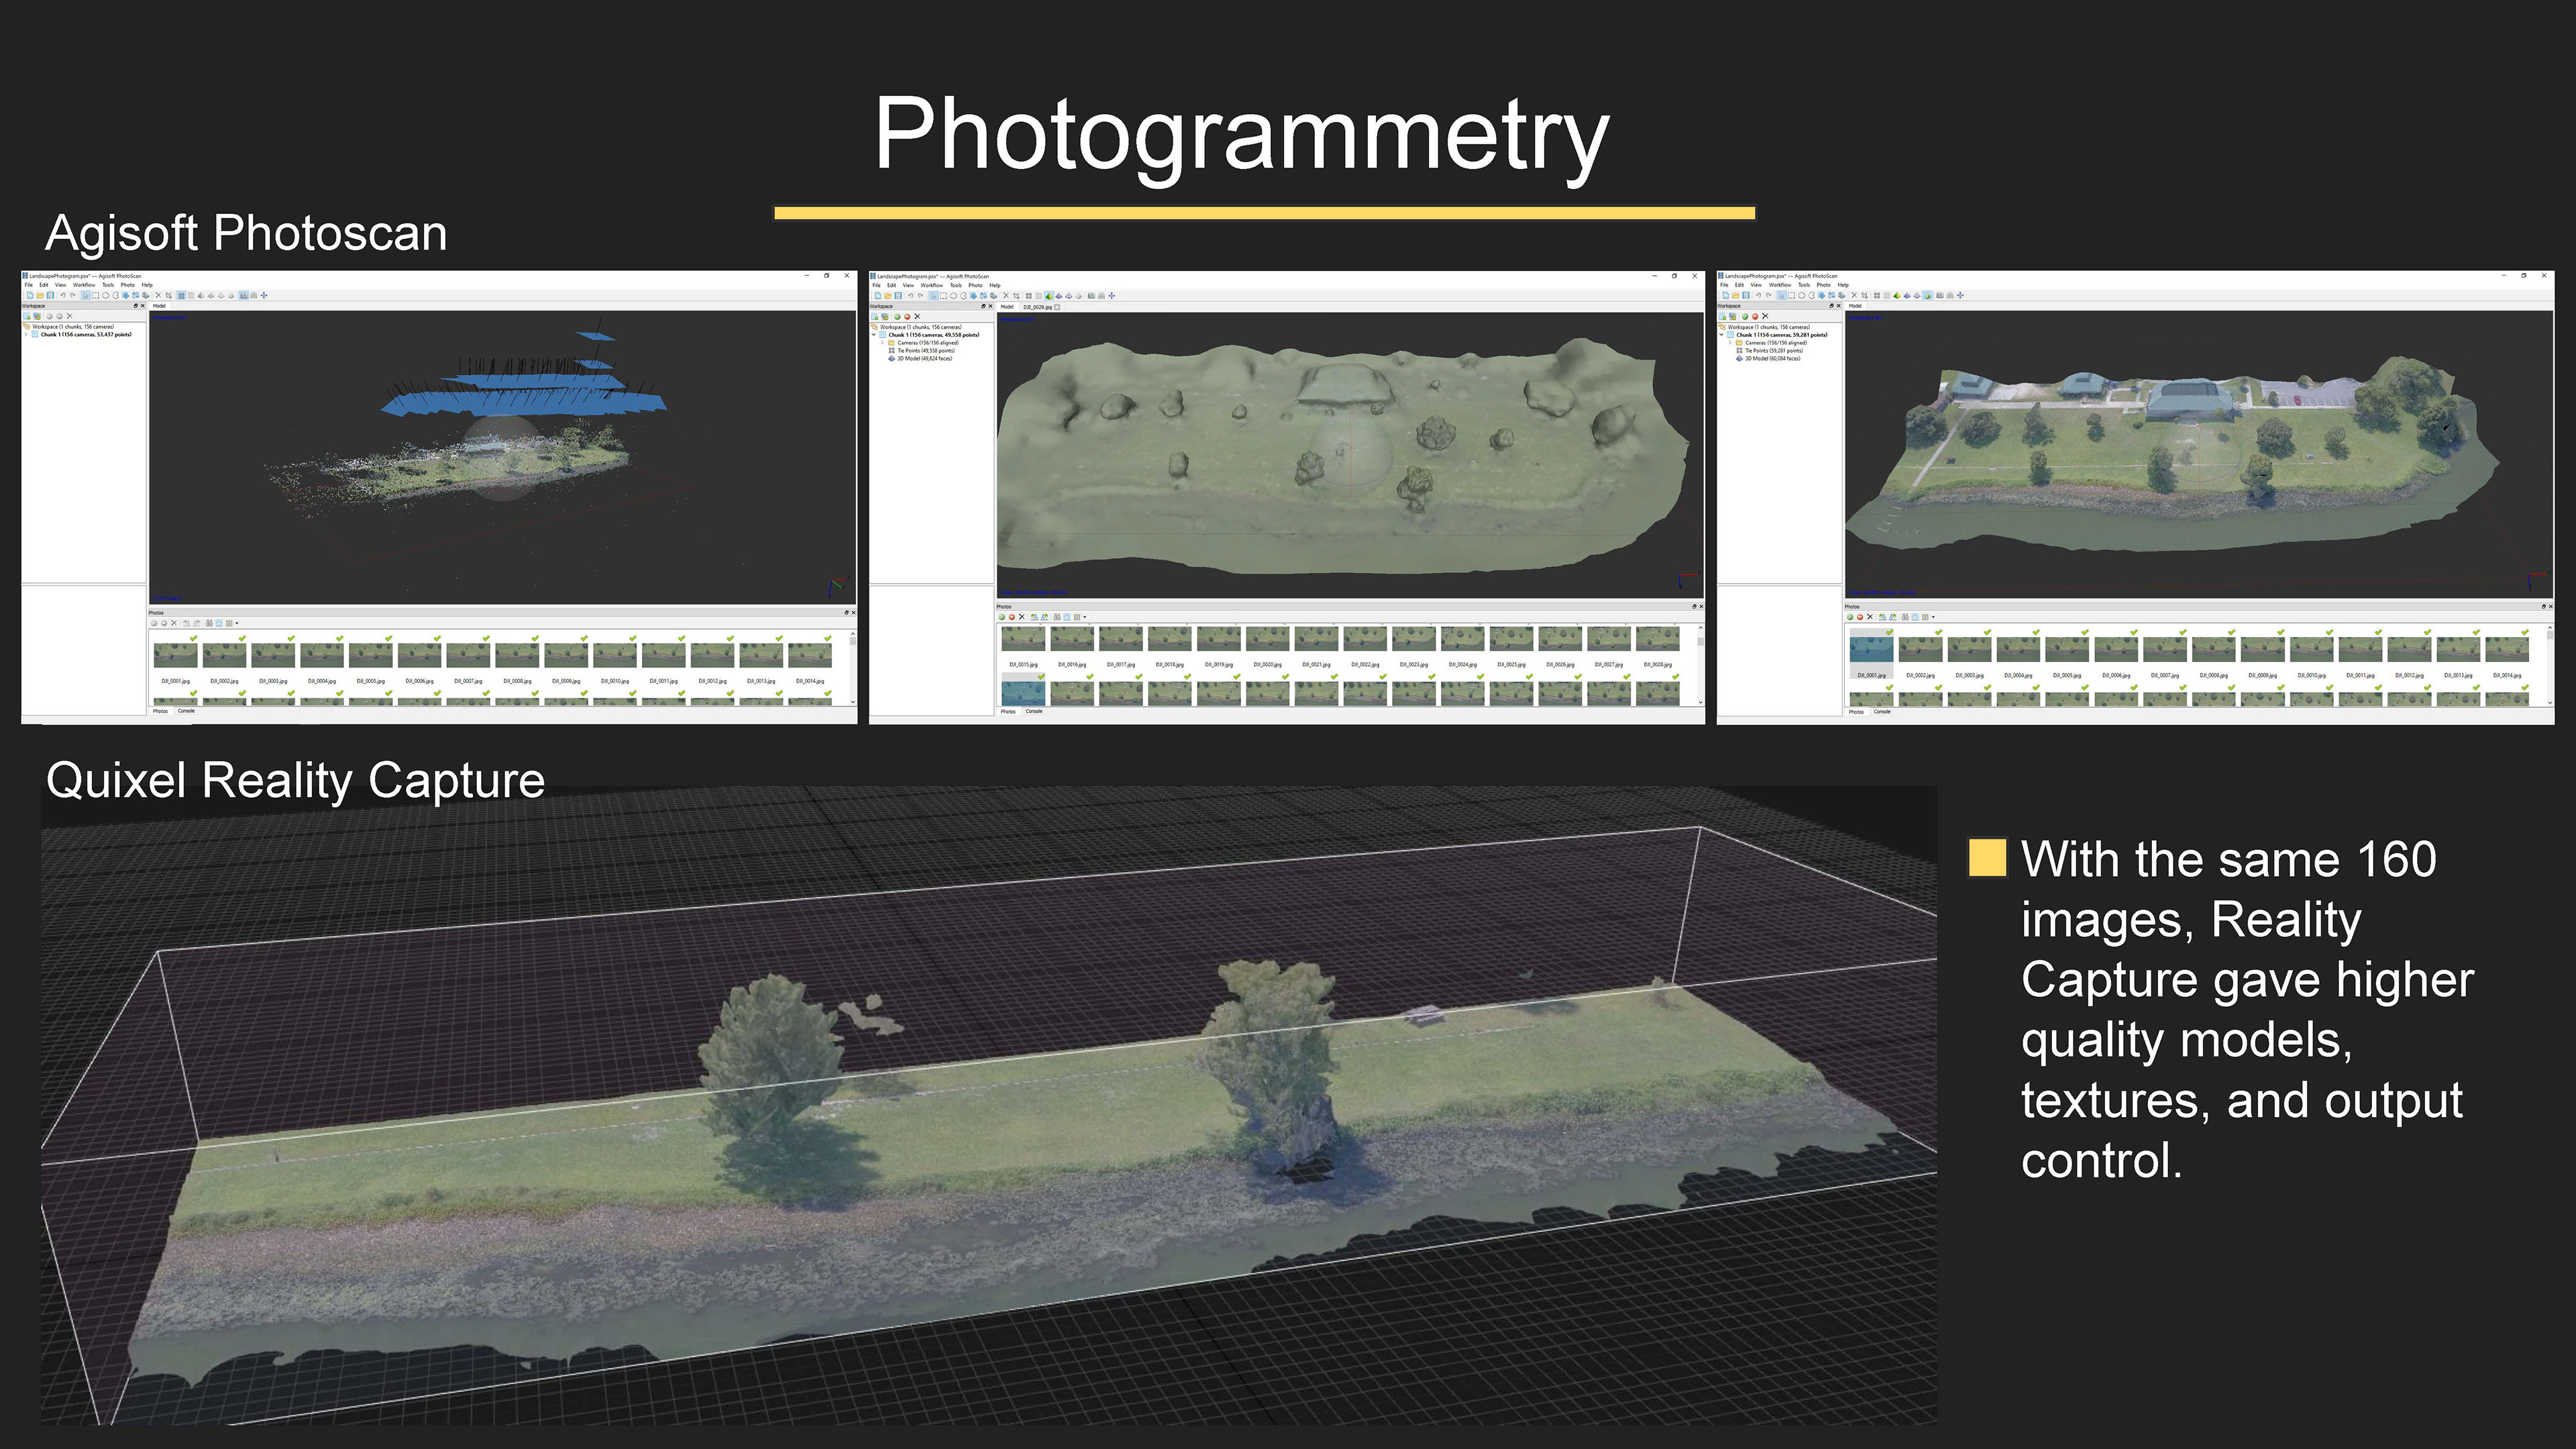This screenshot has width=2576, height=1449.
Task: Open Tools menu in middle PhotoScan window
Action: pyautogui.click(x=957, y=286)
